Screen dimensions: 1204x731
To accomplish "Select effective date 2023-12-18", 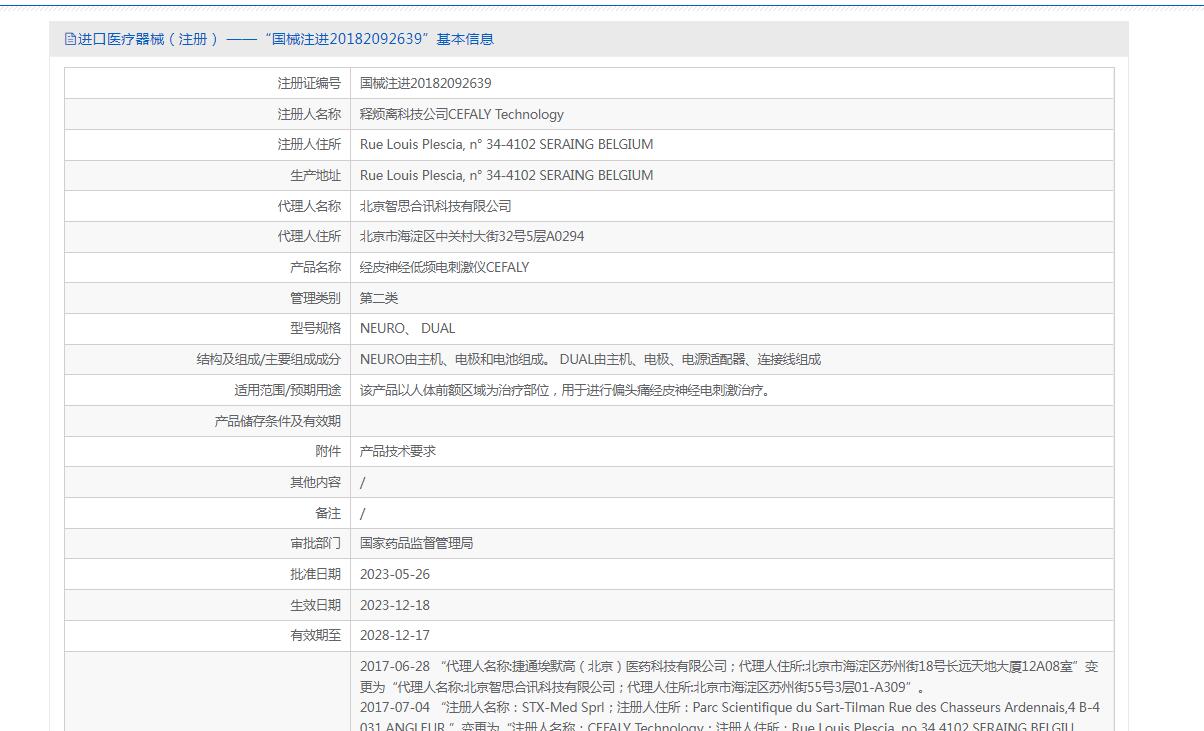I will click(x=395, y=605).
